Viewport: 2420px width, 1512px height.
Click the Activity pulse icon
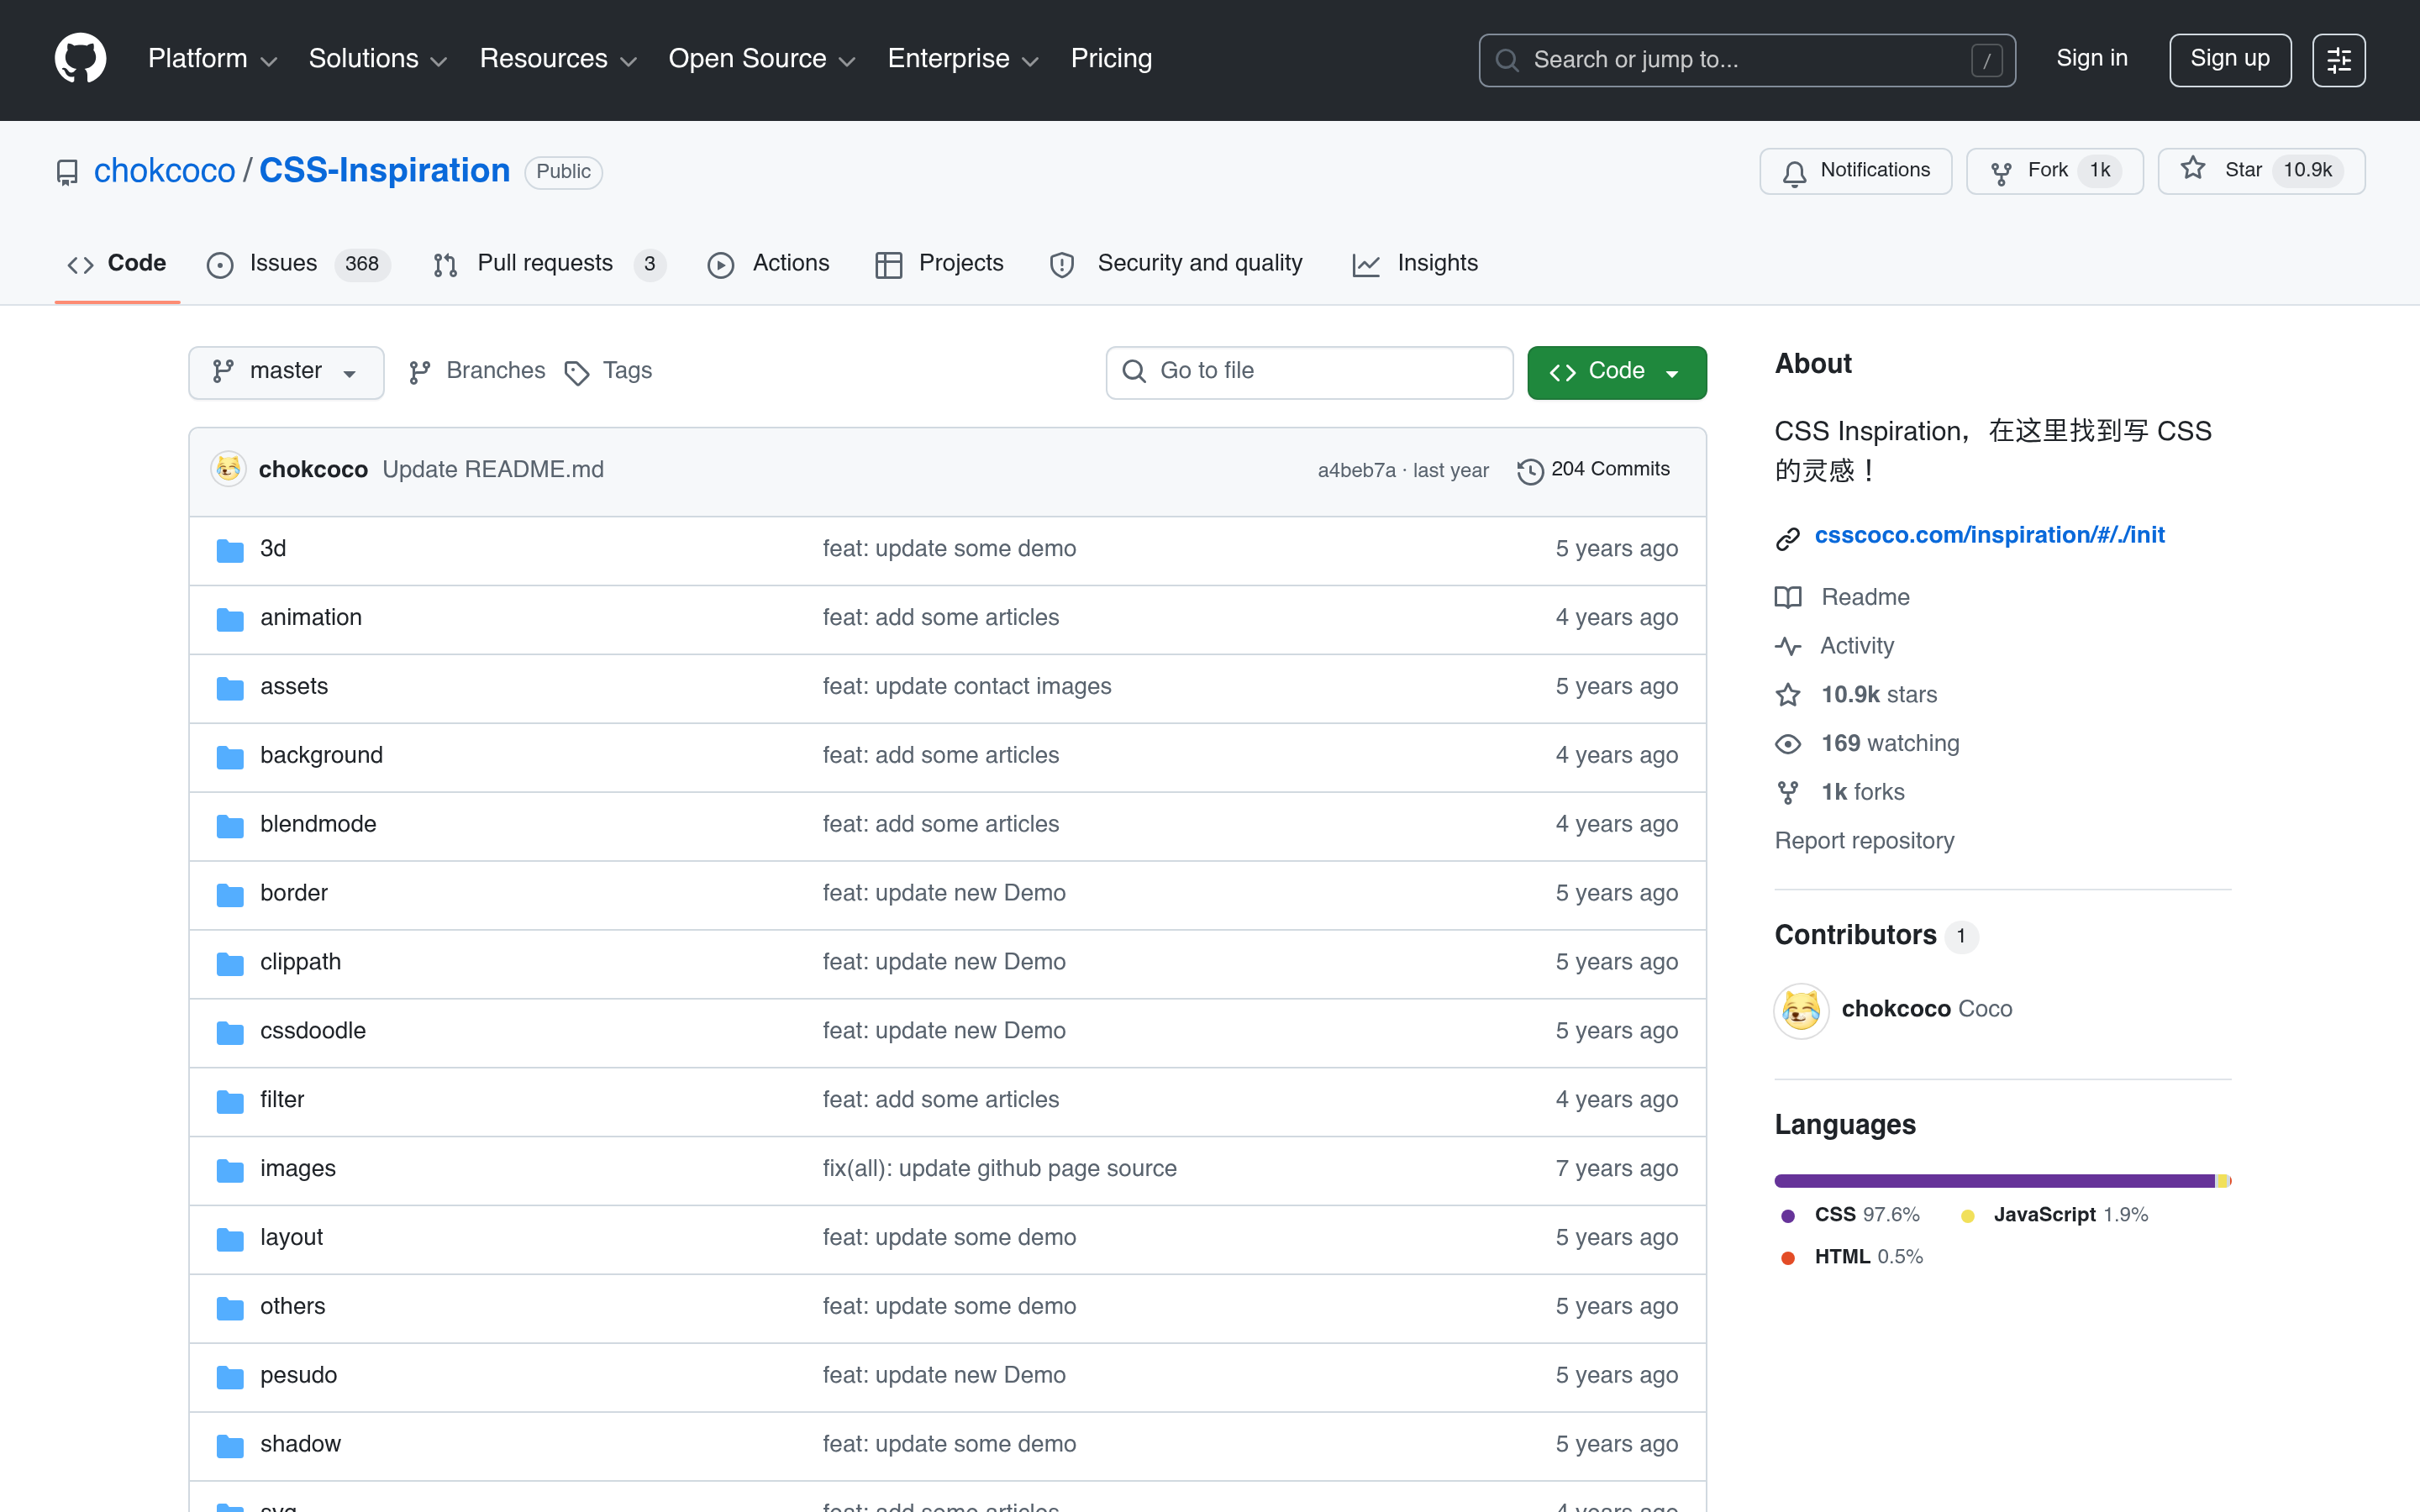[x=1788, y=646]
